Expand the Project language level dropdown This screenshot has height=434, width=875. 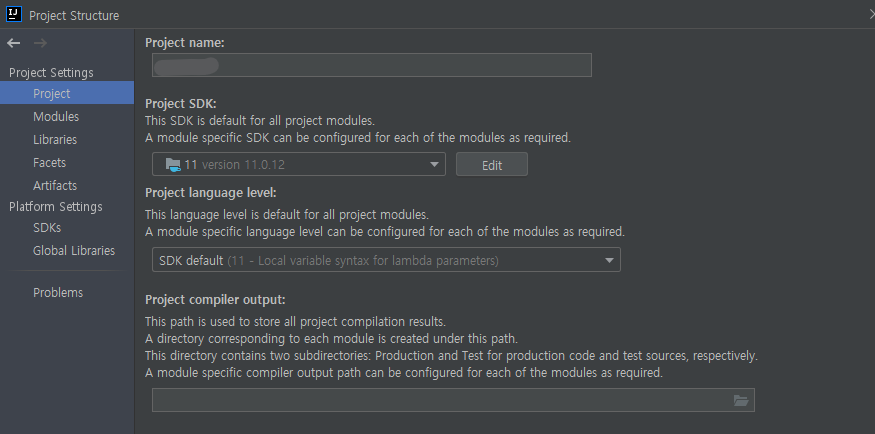pos(609,261)
